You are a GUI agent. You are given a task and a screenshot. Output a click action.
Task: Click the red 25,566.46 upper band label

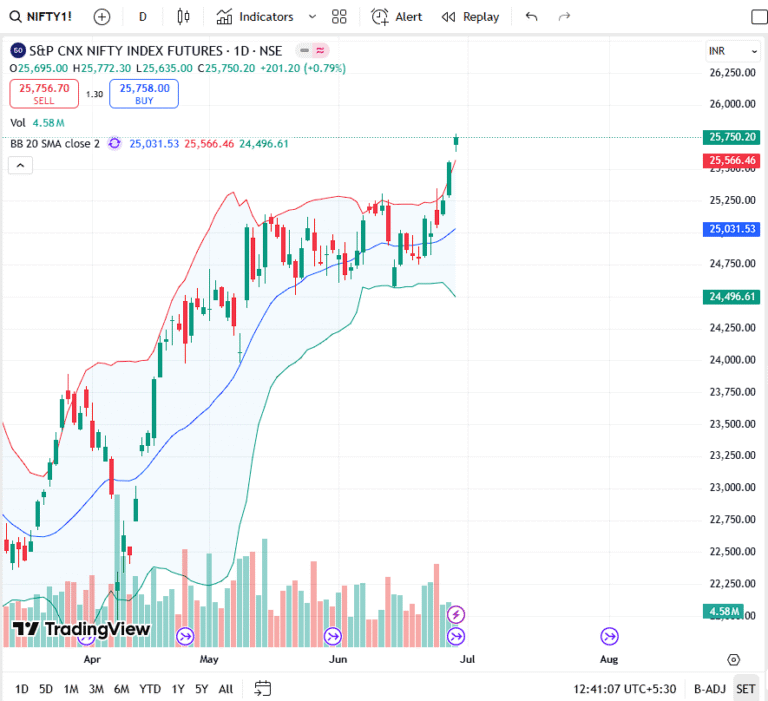click(x=732, y=160)
